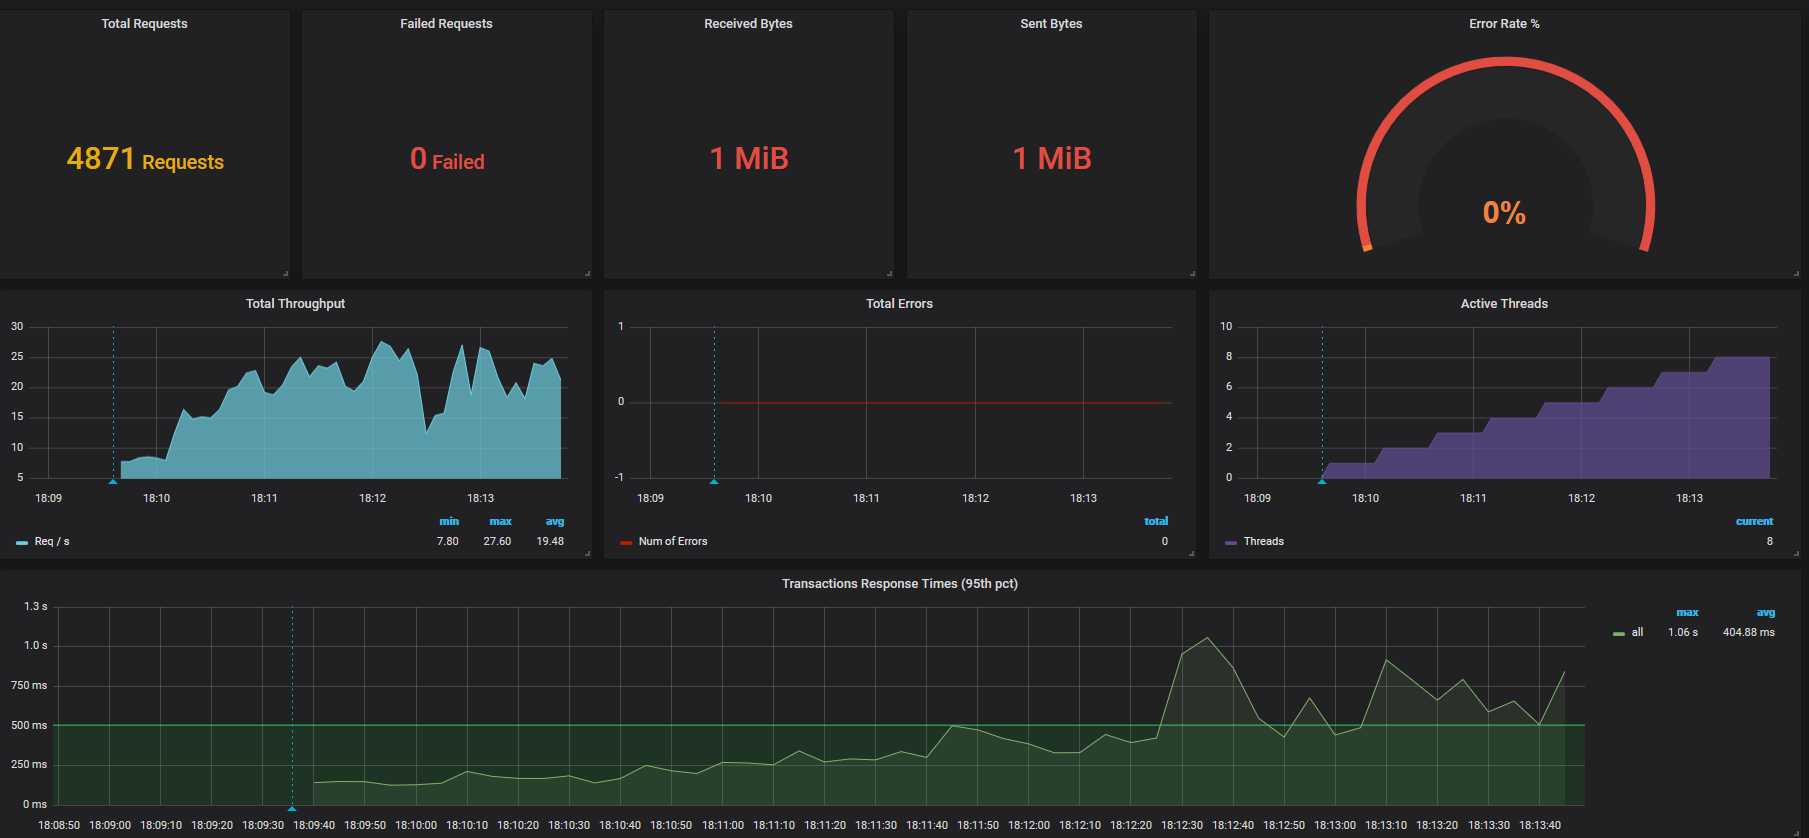The width and height of the screenshot is (1809, 838).
Task: Toggle the Num of Errors legend series
Action: click(673, 542)
